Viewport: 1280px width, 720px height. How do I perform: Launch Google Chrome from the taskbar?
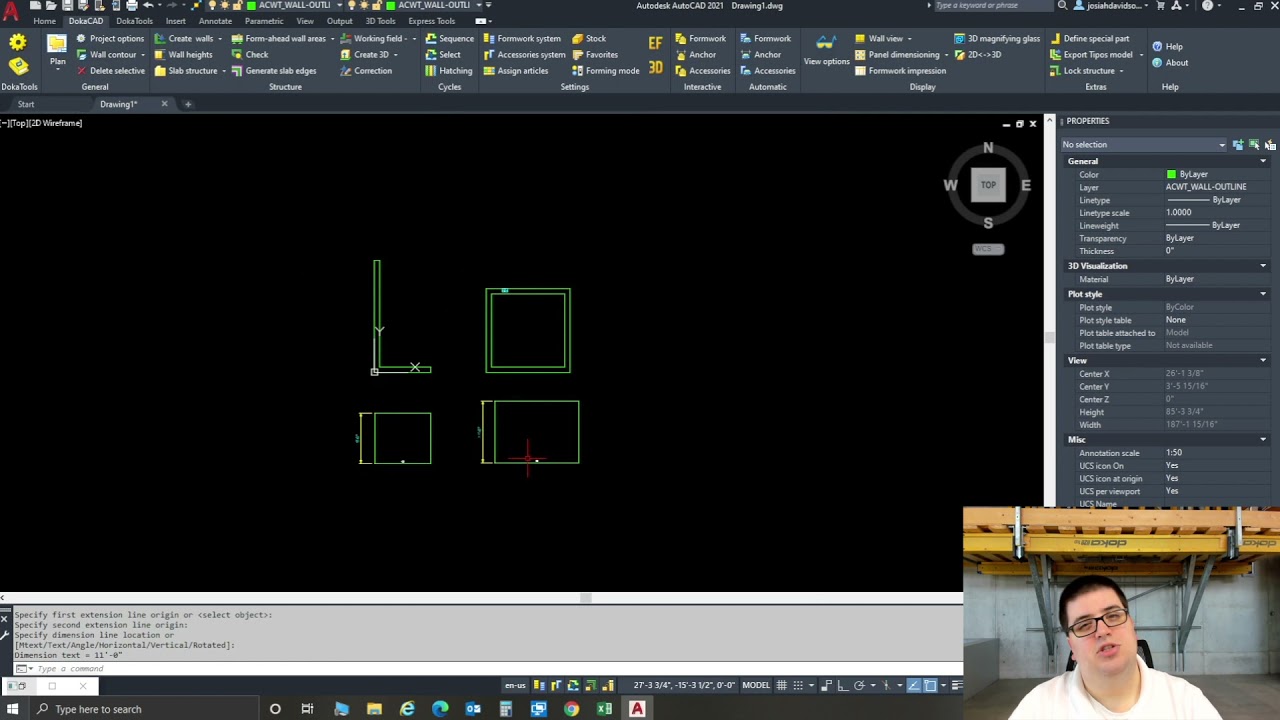(571, 709)
